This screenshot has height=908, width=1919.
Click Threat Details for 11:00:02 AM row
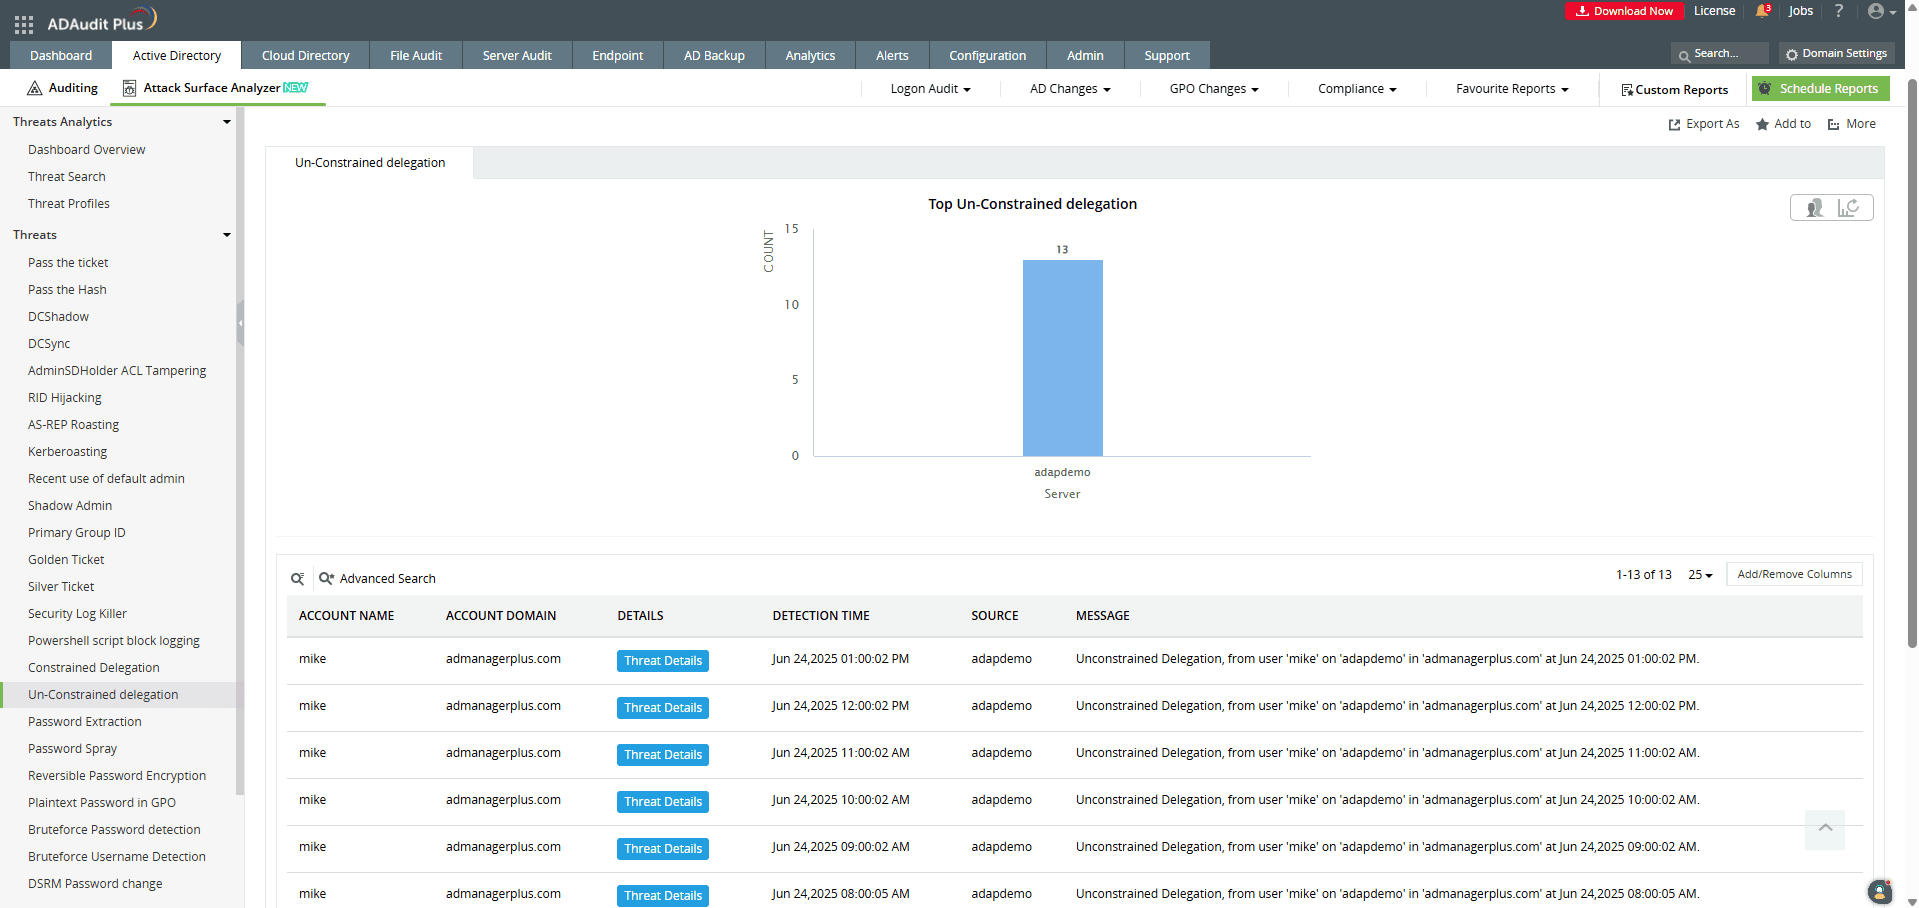pyautogui.click(x=663, y=755)
